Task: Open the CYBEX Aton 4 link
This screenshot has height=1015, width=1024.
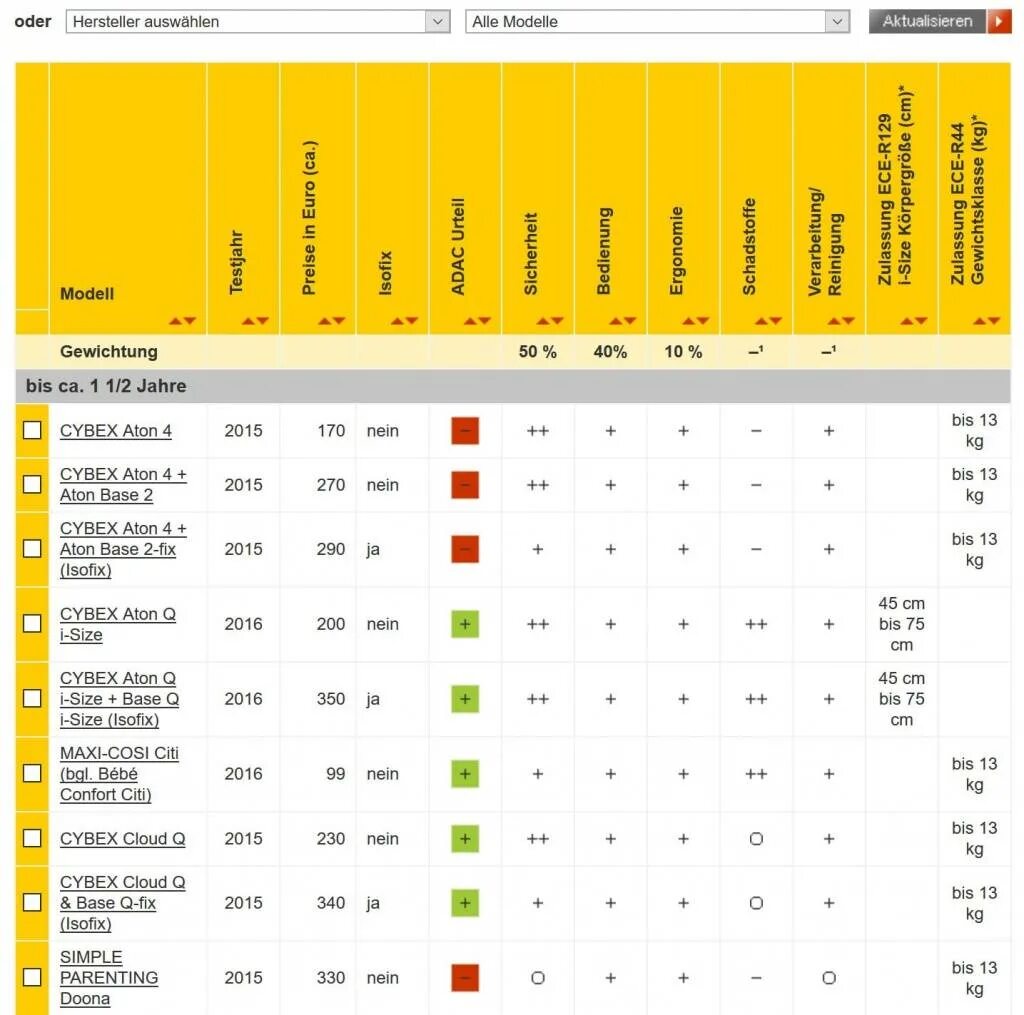Action: 116,431
